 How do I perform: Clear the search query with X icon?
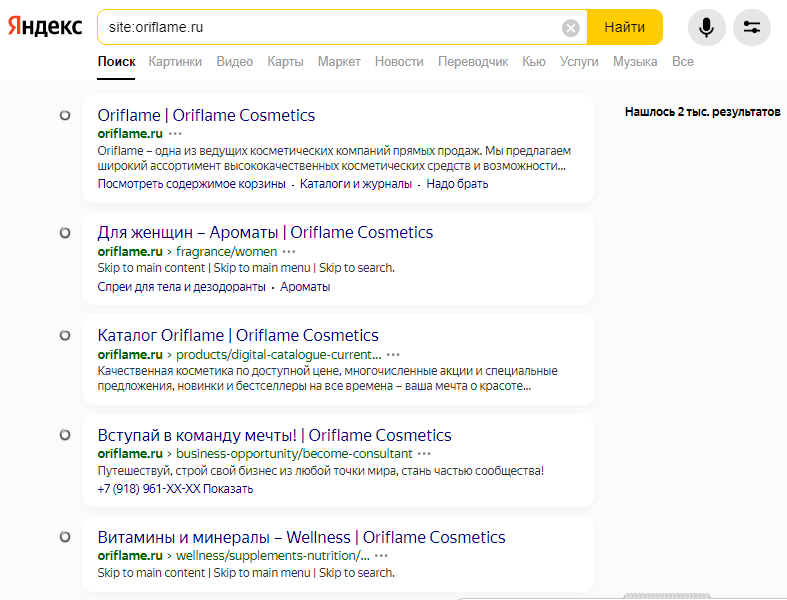(x=570, y=28)
